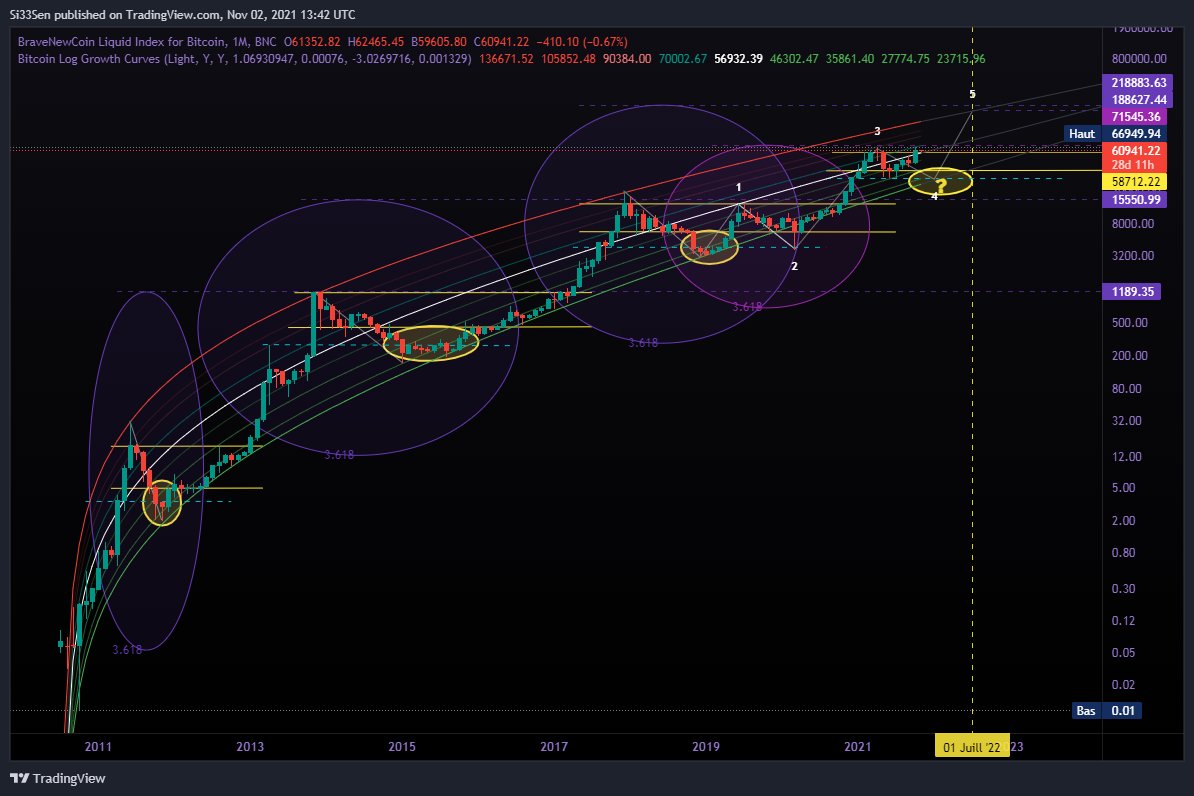
Task: Click the 12.00 price axis value
Action: pyautogui.click(x=1126, y=457)
